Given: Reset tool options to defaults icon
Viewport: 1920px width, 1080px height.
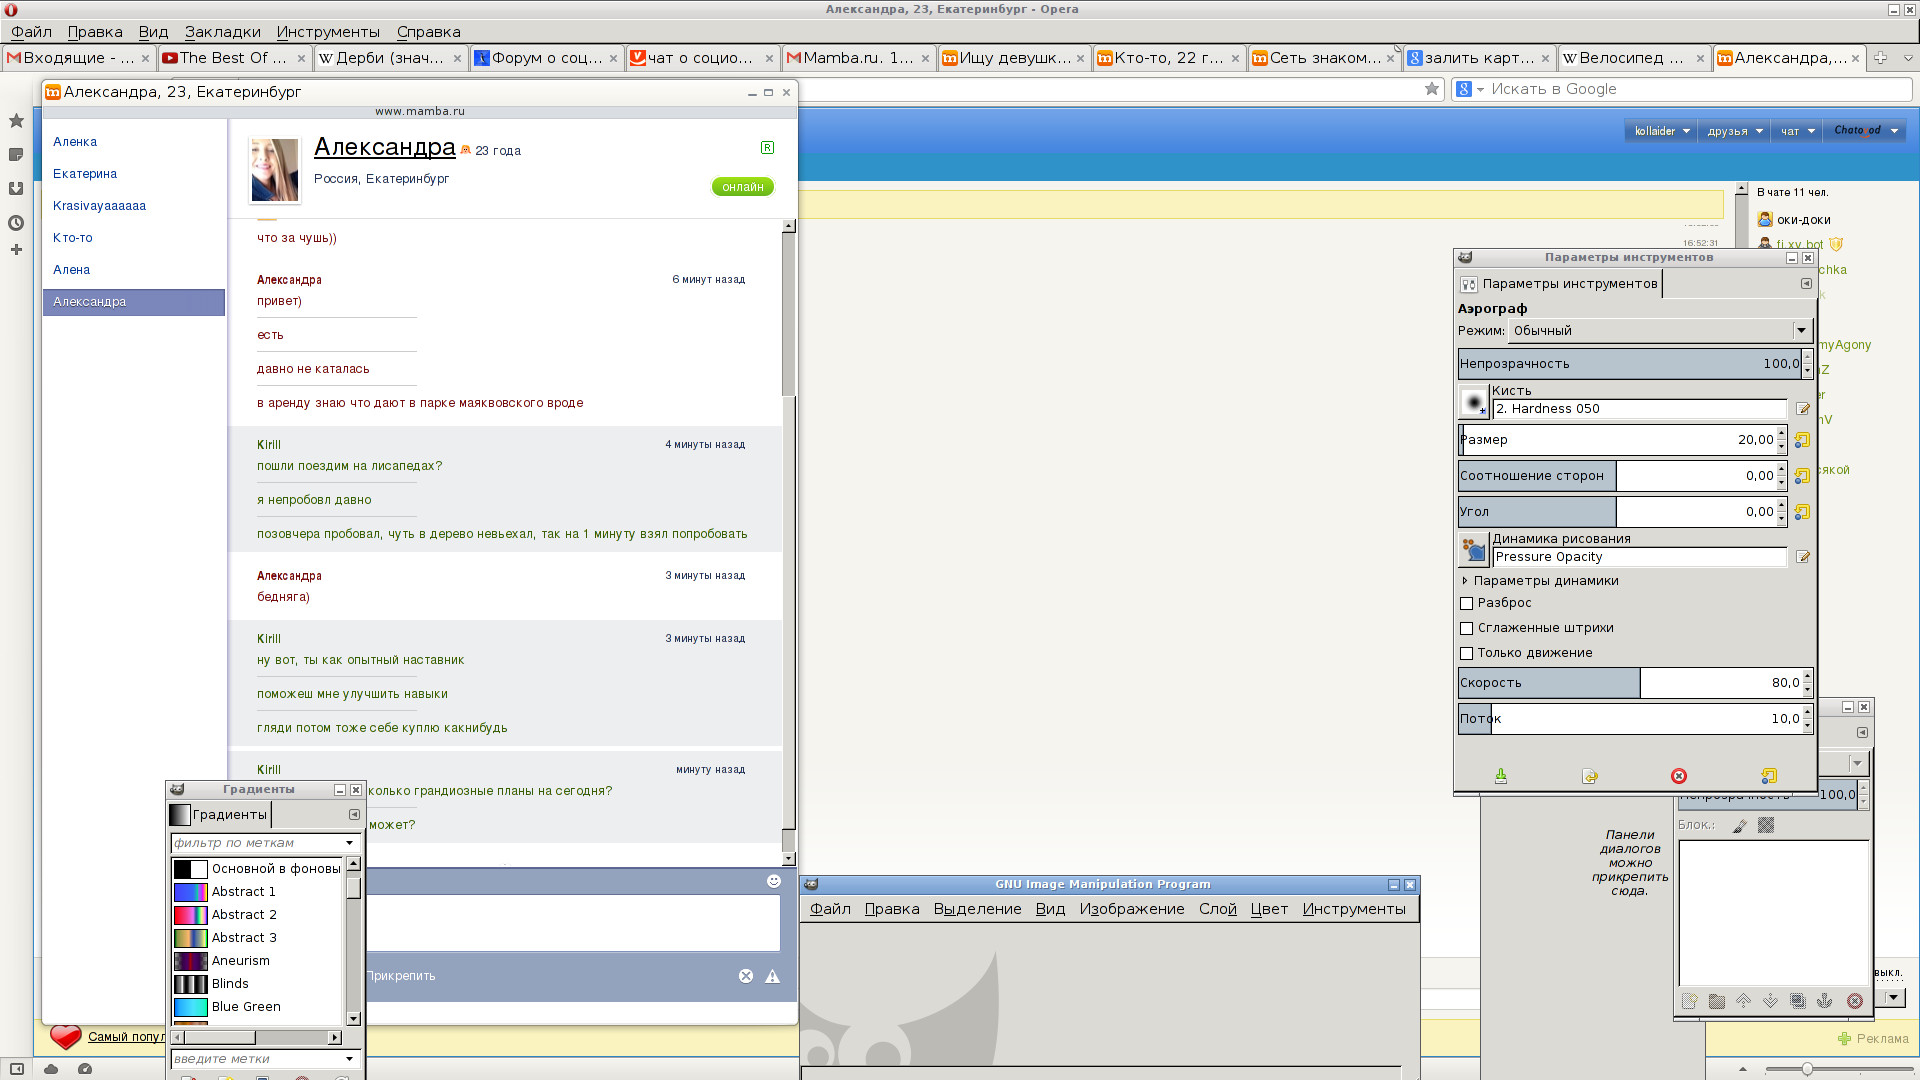Looking at the screenshot, I should point(1768,776).
